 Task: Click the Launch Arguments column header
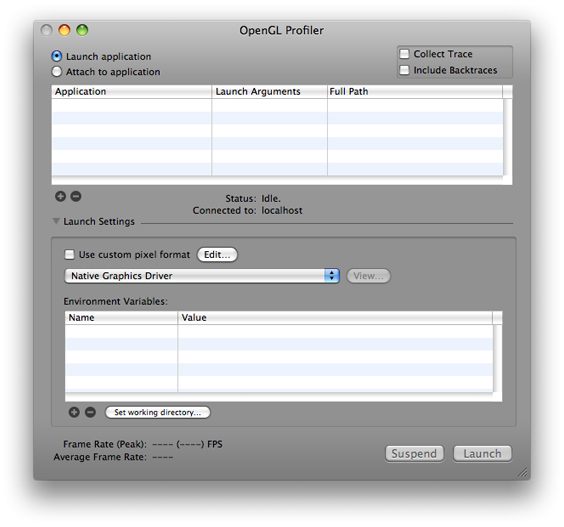pos(270,92)
